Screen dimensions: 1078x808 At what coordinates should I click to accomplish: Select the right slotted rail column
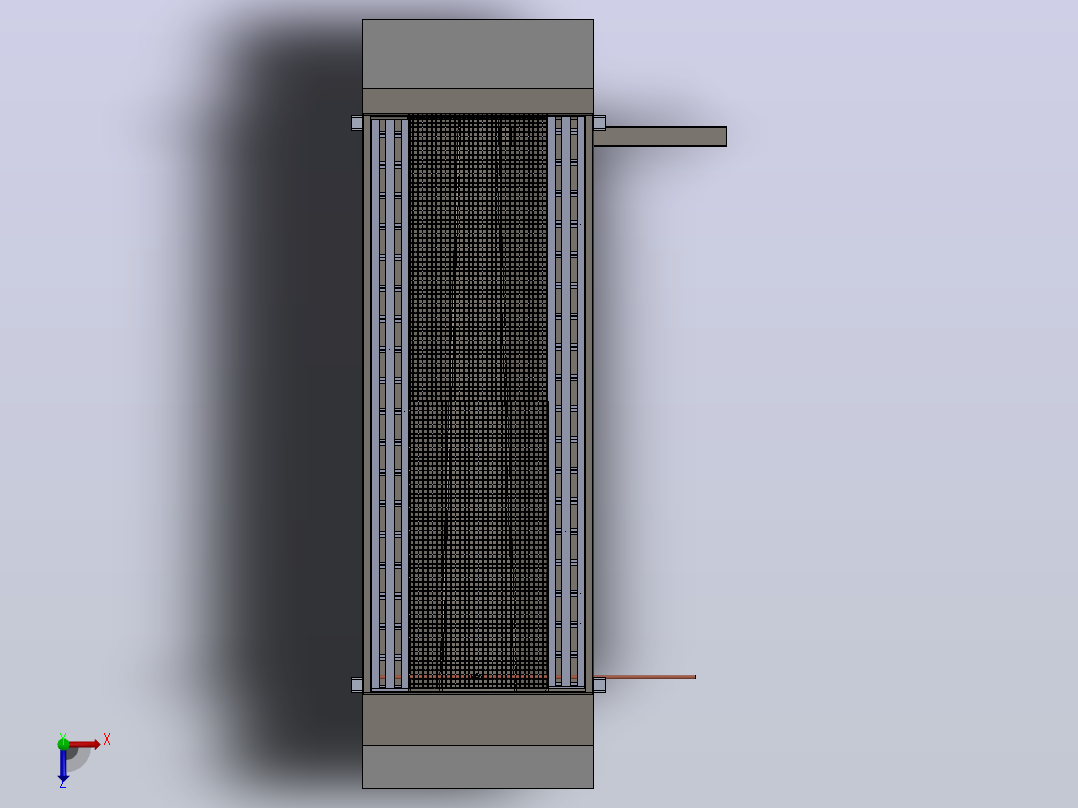566,403
